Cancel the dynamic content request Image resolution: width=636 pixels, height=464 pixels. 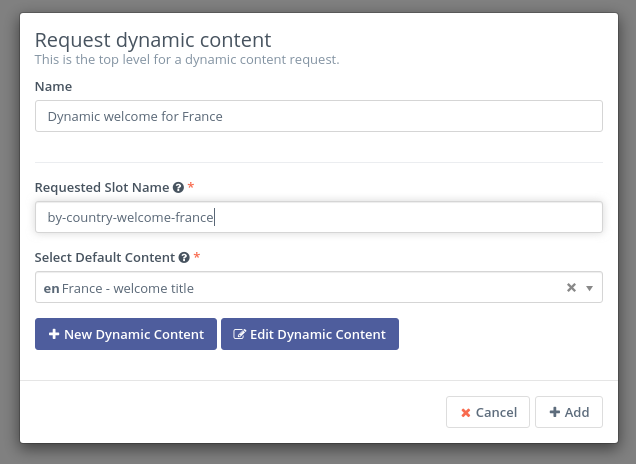(x=488, y=412)
